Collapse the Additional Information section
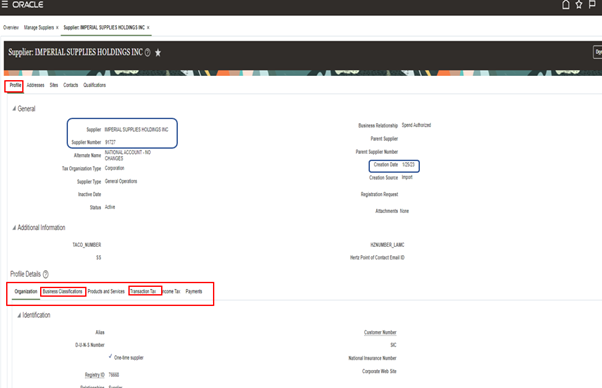Screen dimensions: 602x388 pos(14,228)
